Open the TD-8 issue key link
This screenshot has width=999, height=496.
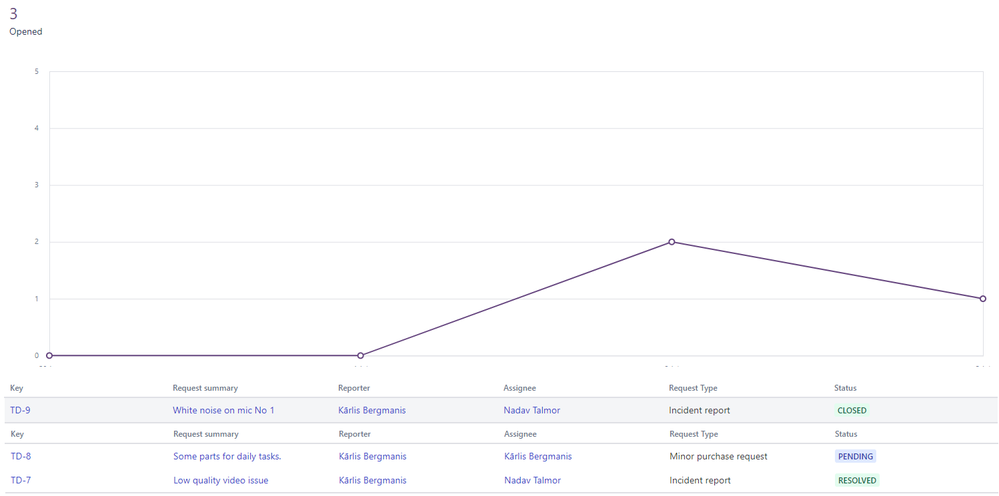pos(21,457)
